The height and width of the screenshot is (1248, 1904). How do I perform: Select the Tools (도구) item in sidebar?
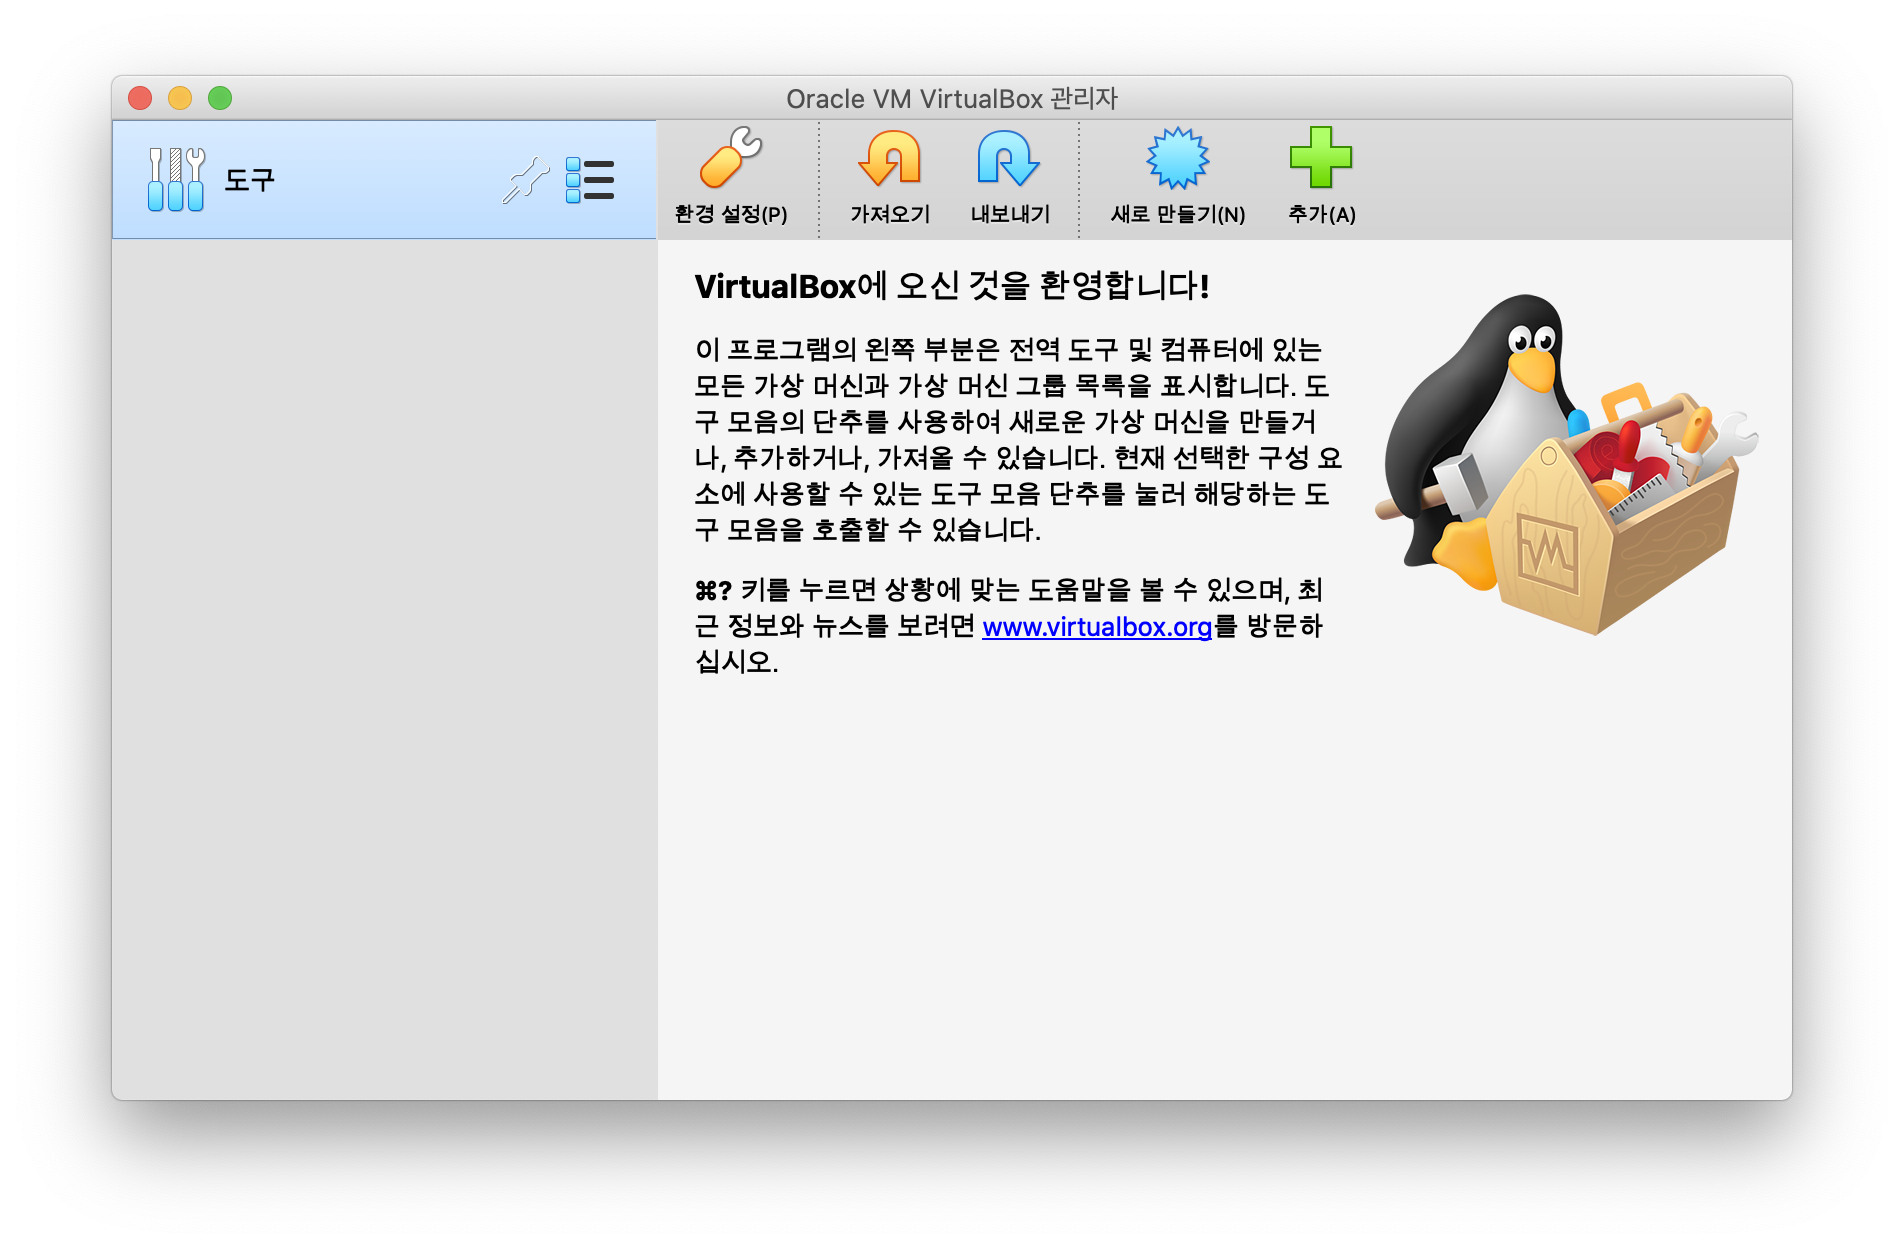click(384, 180)
